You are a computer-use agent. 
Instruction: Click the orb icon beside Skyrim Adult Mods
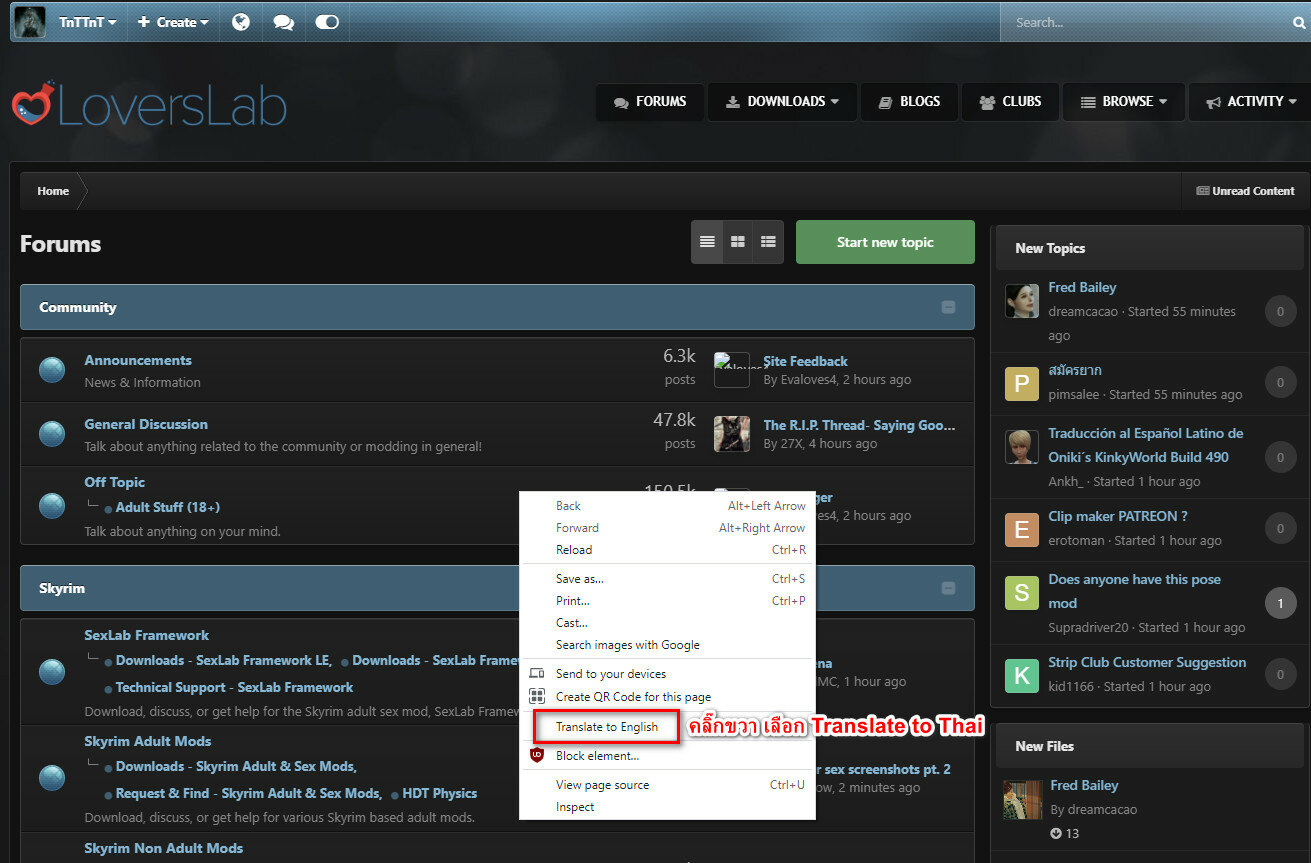point(52,778)
